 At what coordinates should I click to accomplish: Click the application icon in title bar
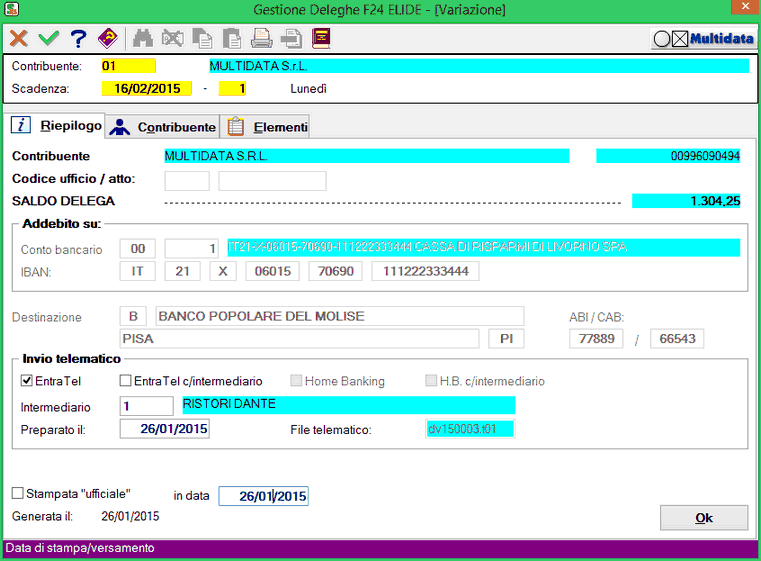(12, 8)
